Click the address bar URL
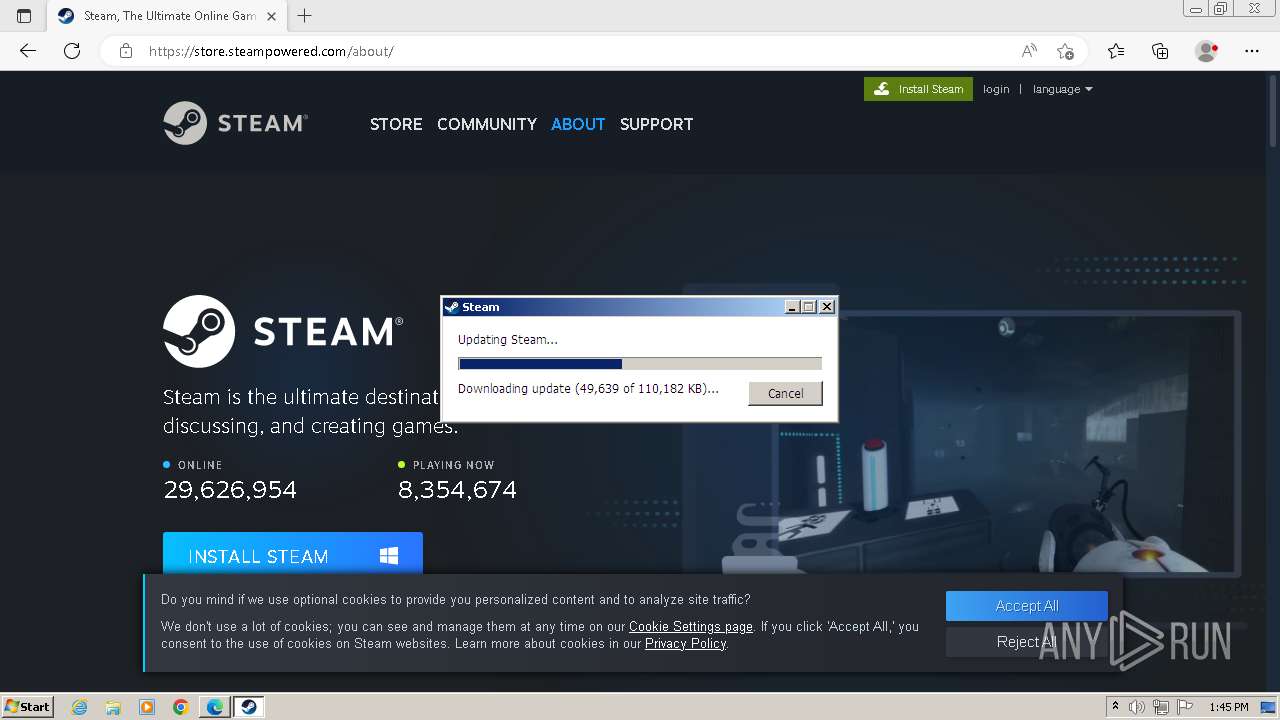The width and height of the screenshot is (1280, 720). click(271, 51)
